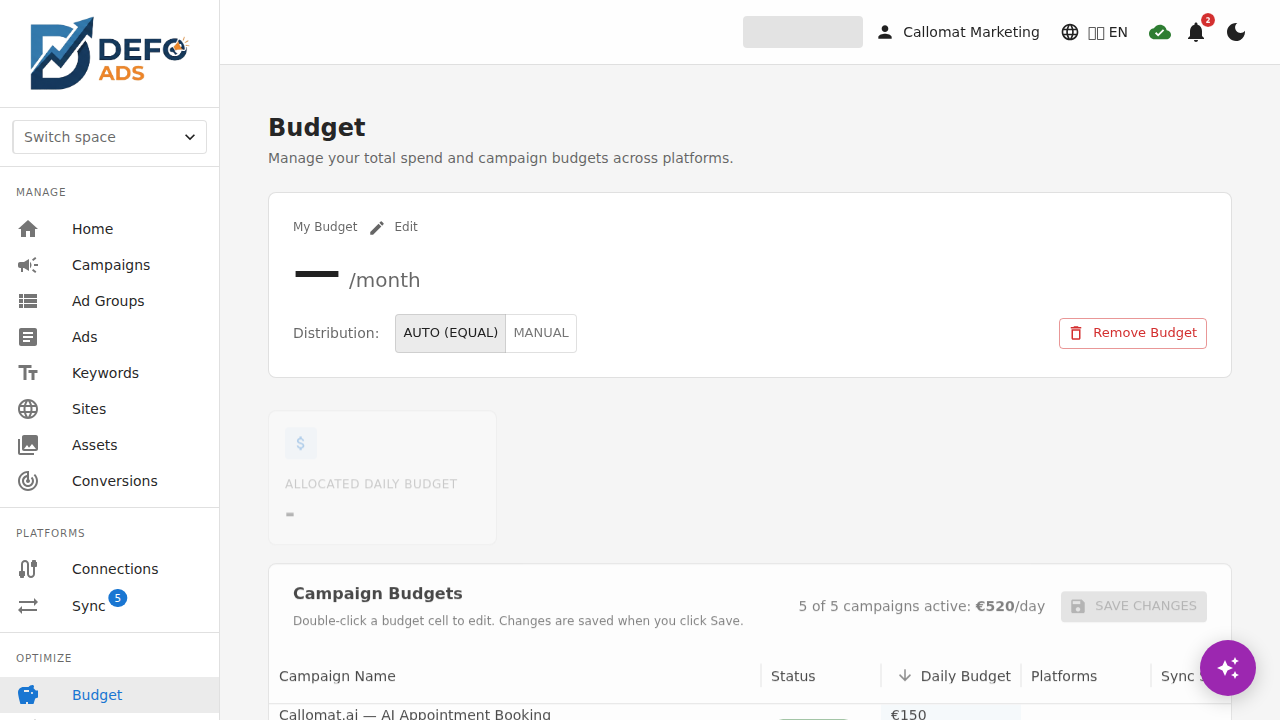Image resolution: width=1280 pixels, height=720 pixels.
Task: Open Keywords menu item
Action: point(110,373)
